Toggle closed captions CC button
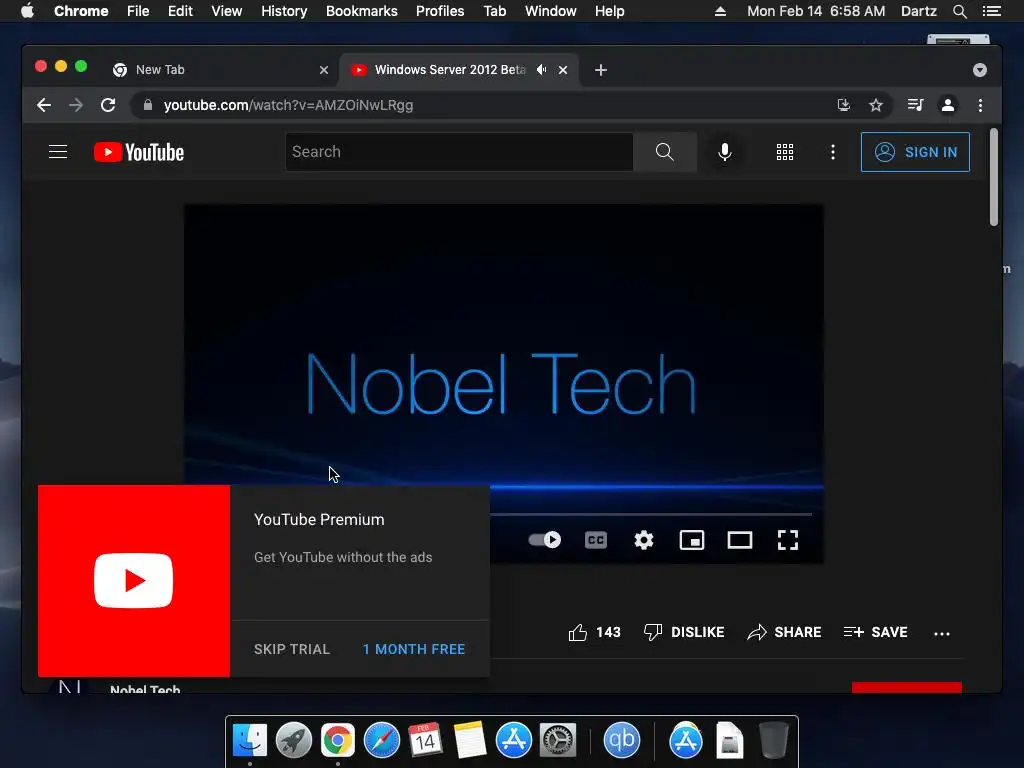This screenshot has height=768, width=1024. click(x=596, y=540)
